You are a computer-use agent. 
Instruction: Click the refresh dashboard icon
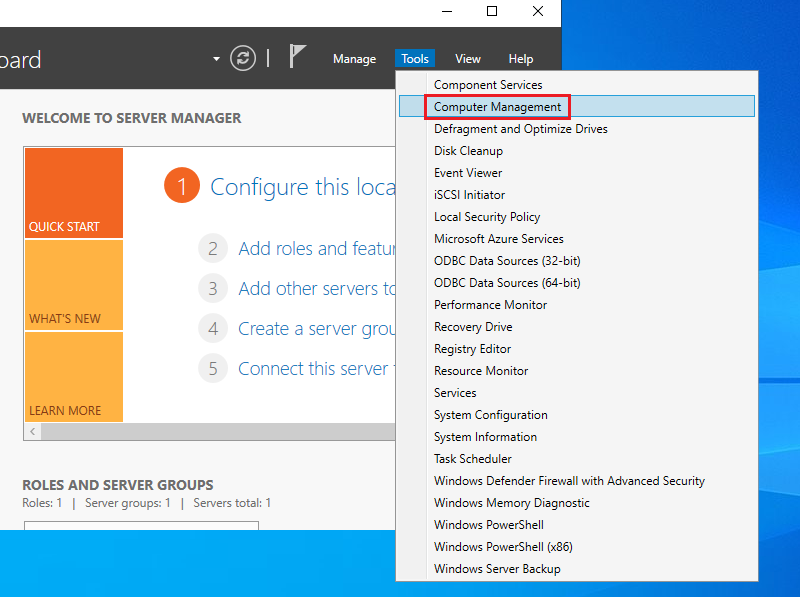pos(243,58)
